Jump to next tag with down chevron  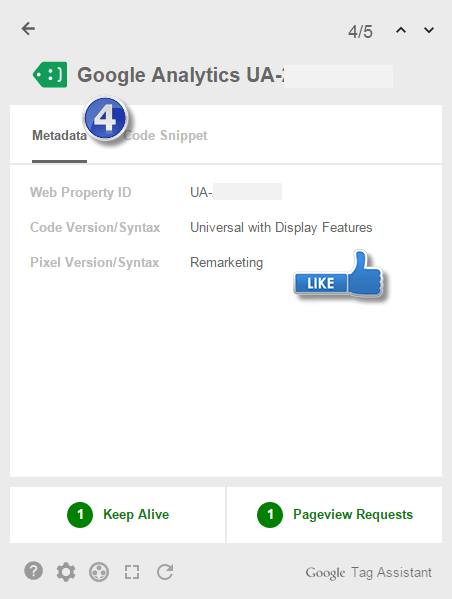[429, 30]
